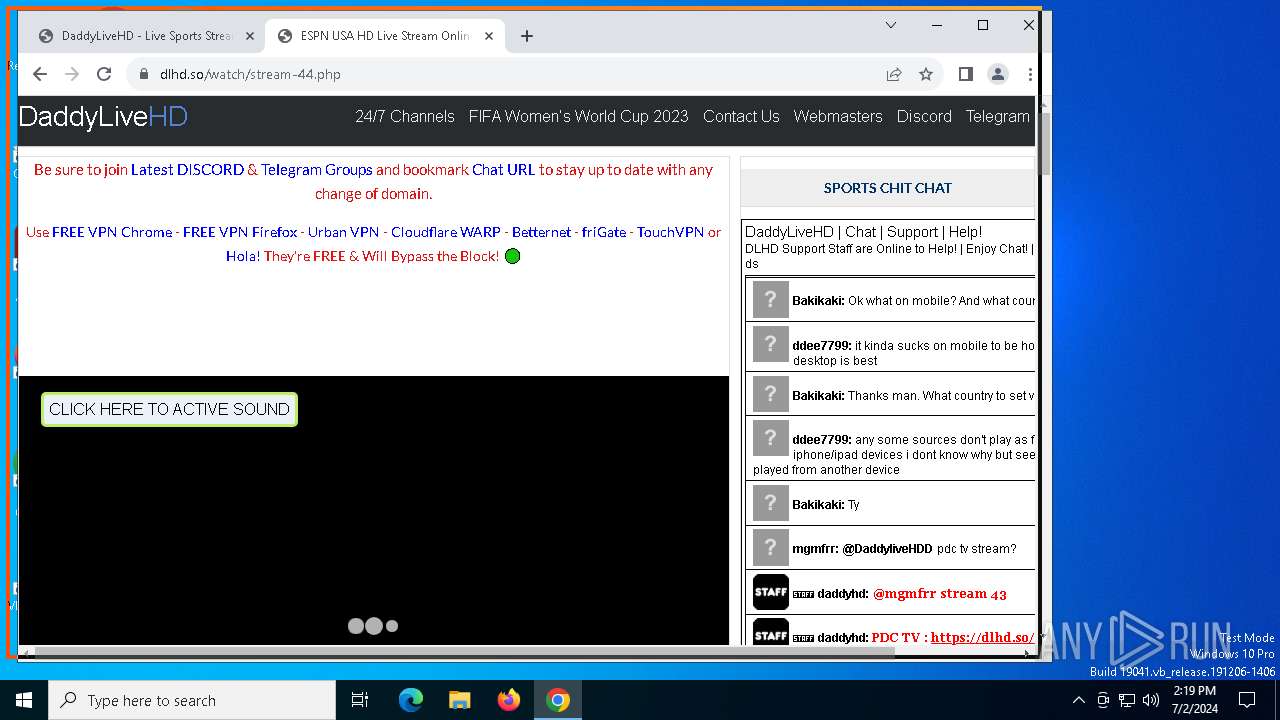The width and height of the screenshot is (1280, 720).
Task: Open the https://dlhd.so/ link in chat
Action: [x=982, y=637]
